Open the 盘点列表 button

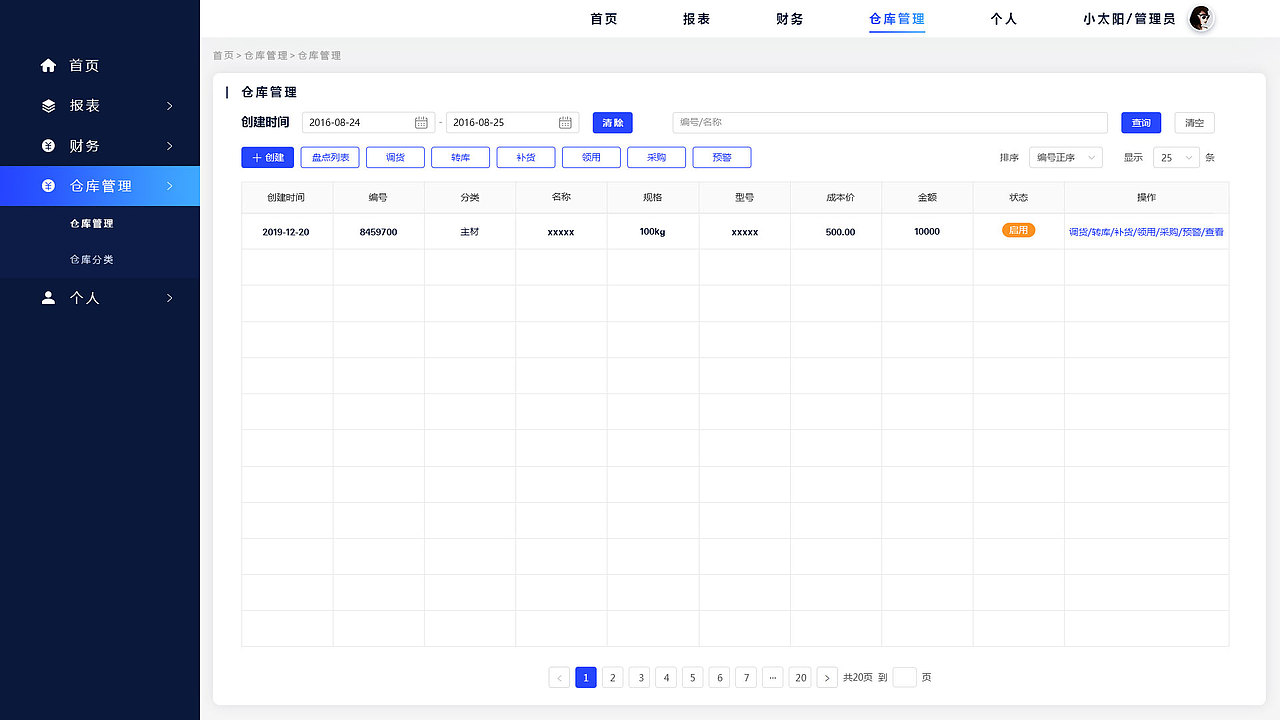331,157
